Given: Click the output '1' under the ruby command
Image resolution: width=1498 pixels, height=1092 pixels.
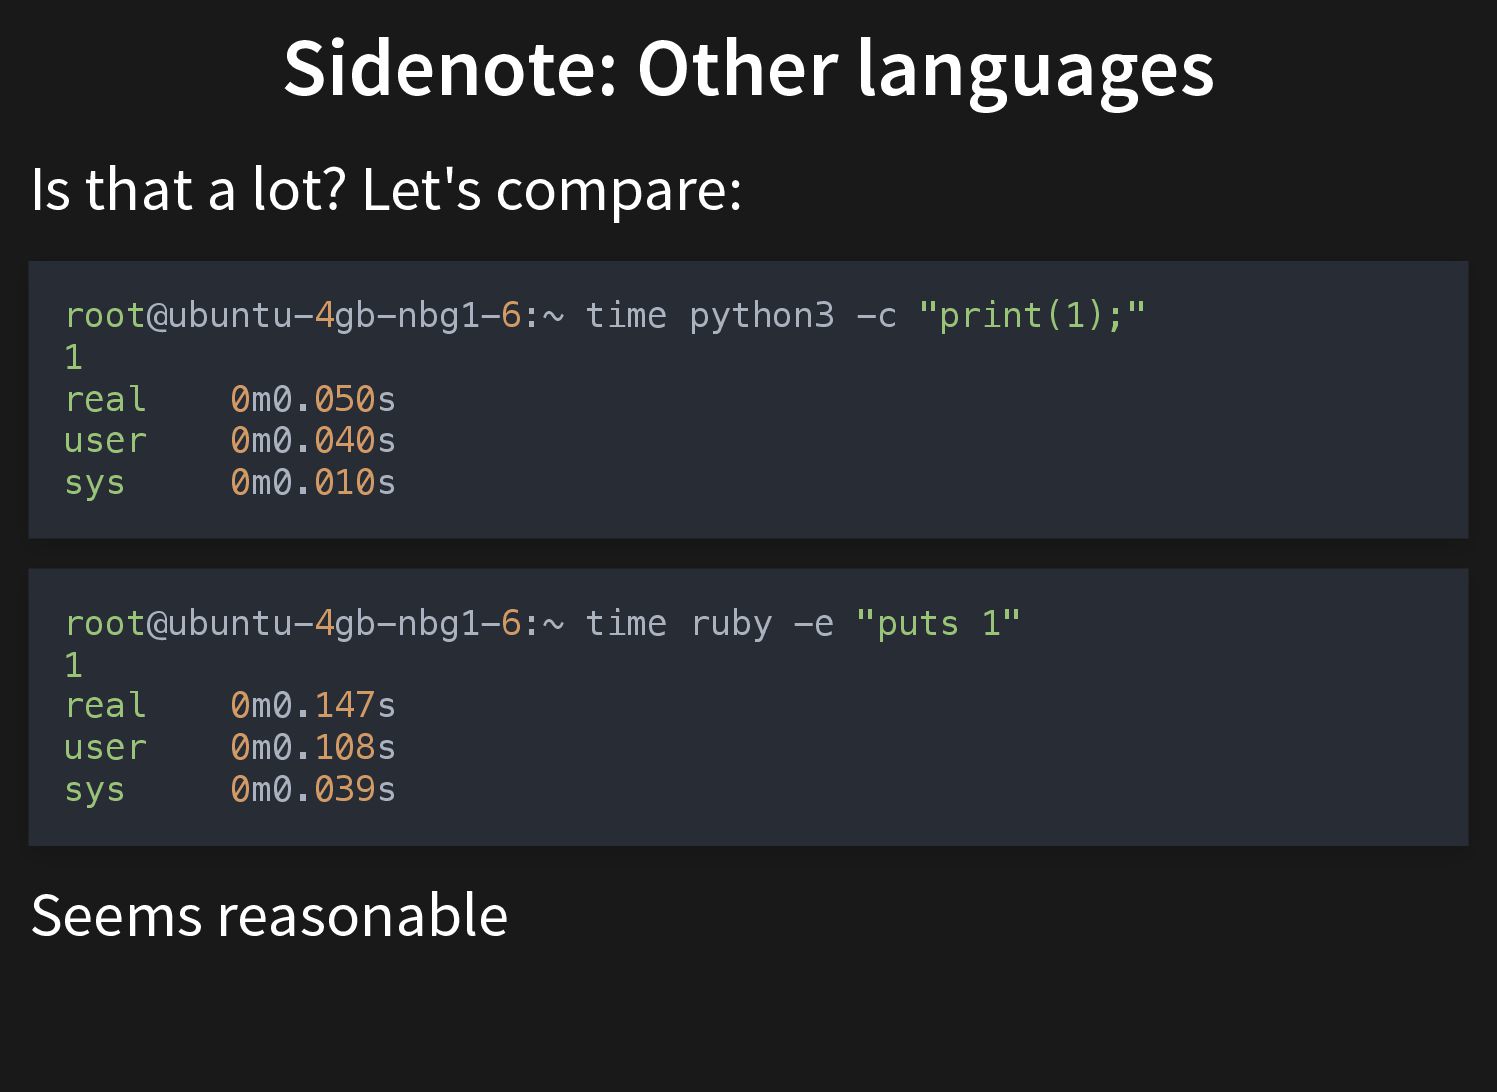Looking at the screenshot, I should pos(73,666).
